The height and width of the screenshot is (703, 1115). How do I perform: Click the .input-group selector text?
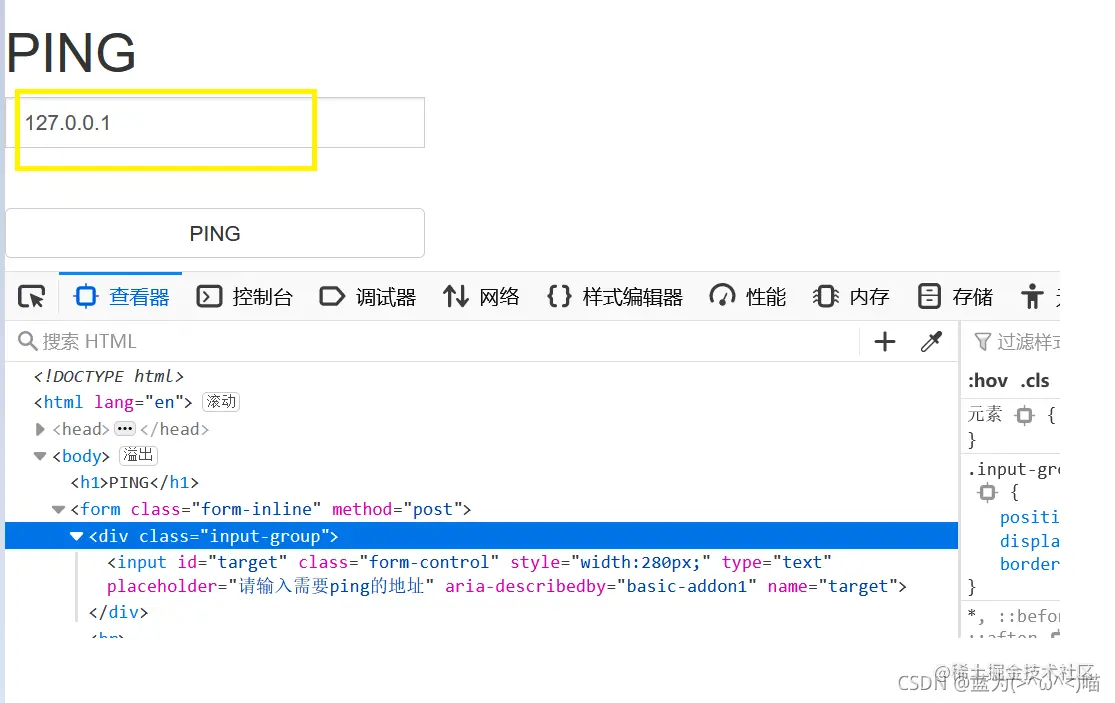coord(1013,470)
